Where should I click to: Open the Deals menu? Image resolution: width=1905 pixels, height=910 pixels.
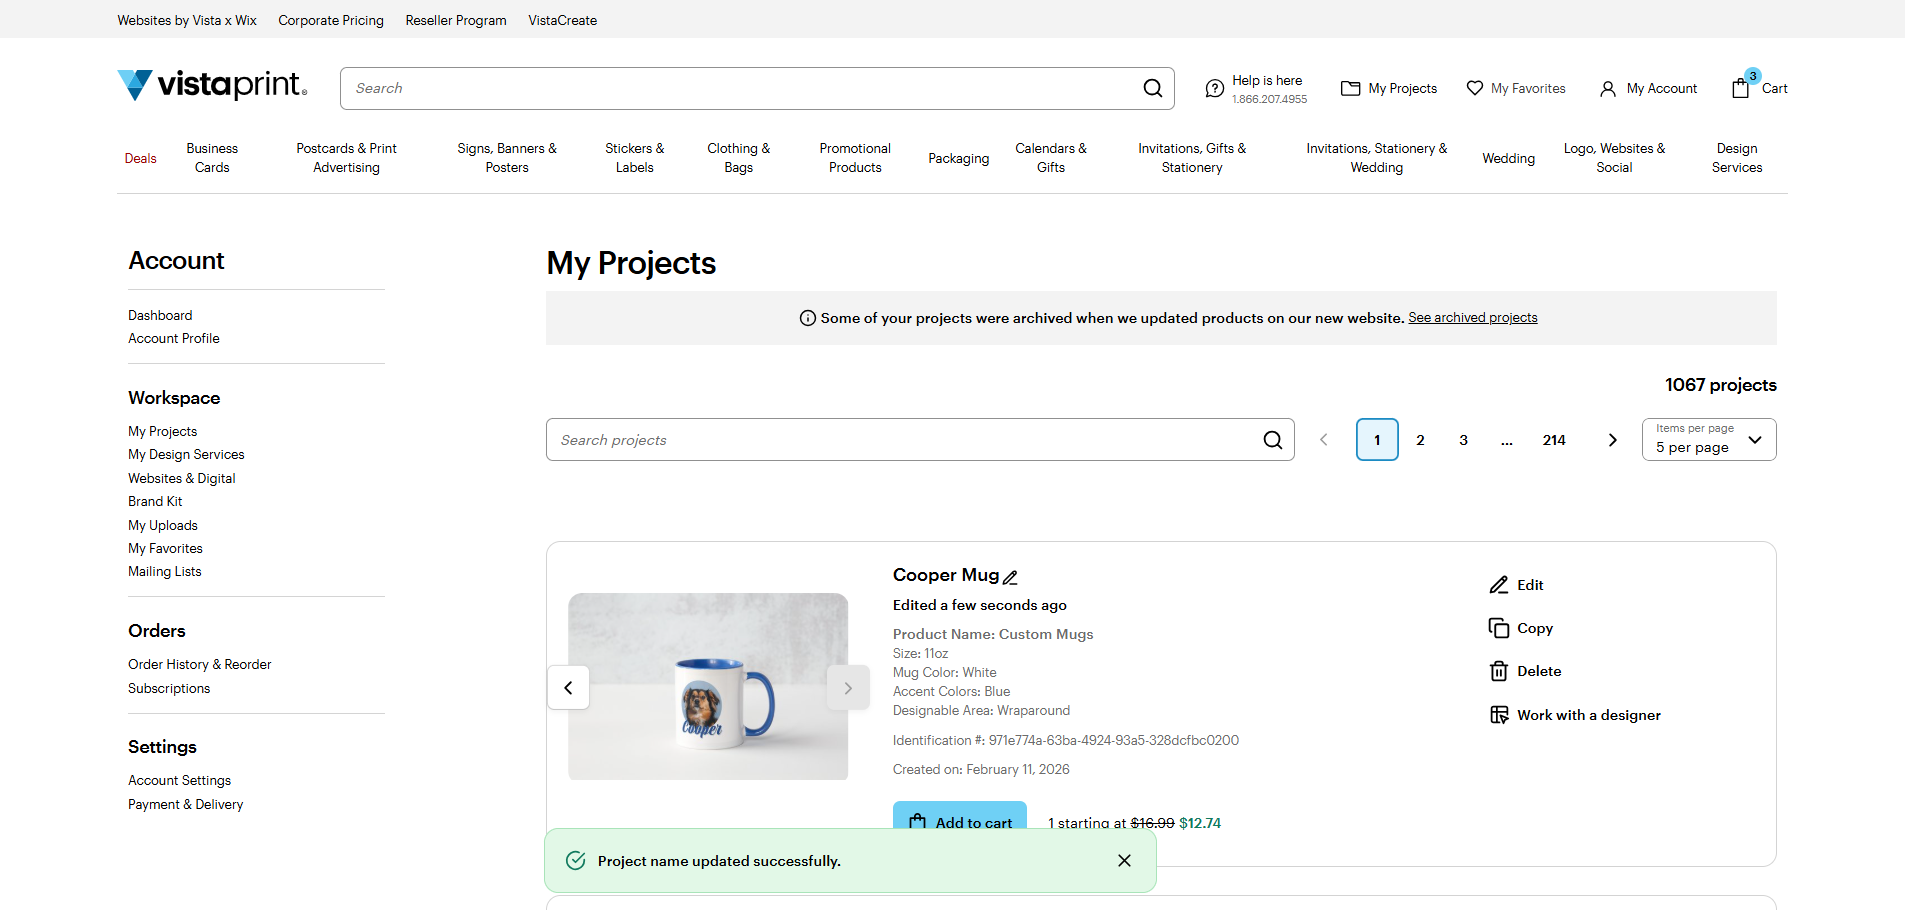pos(141,158)
